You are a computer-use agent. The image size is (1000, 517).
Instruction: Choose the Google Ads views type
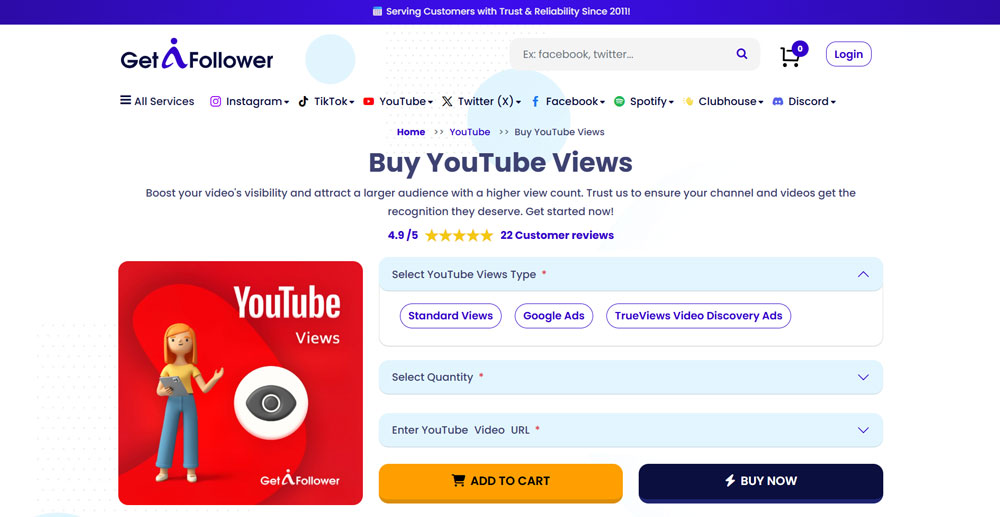553,316
